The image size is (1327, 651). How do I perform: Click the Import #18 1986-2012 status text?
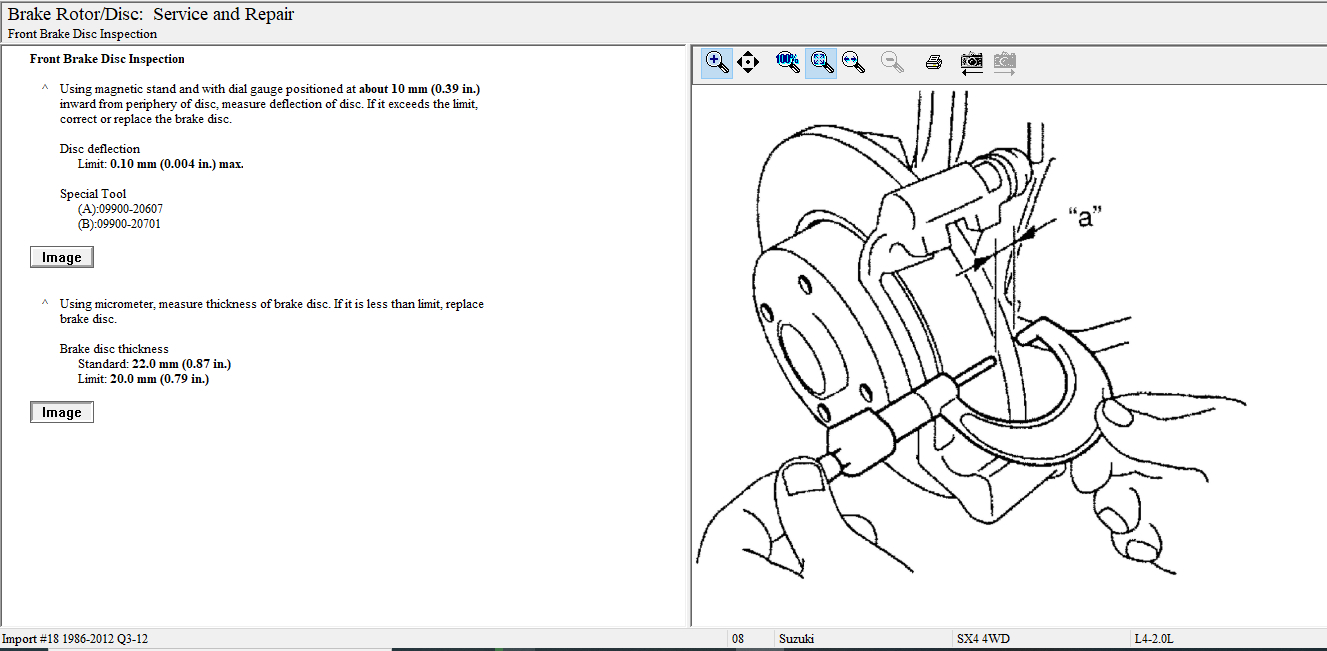(x=75, y=638)
